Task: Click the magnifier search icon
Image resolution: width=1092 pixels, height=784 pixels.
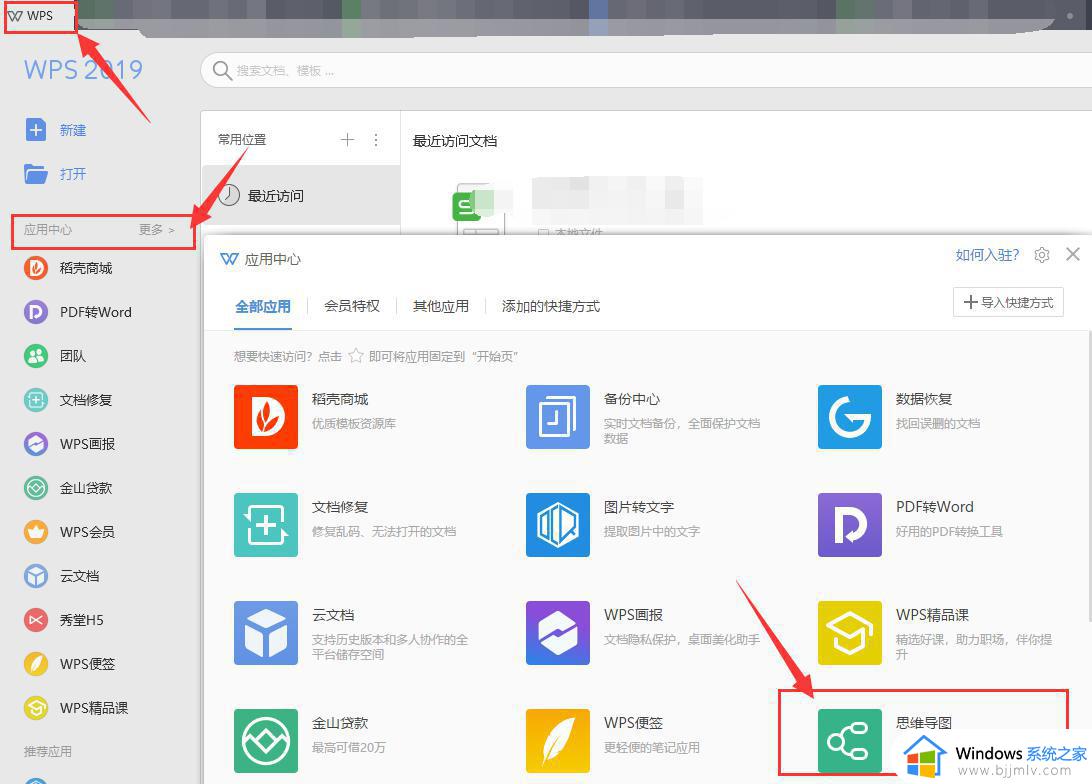Action: [x=222, y=70]
